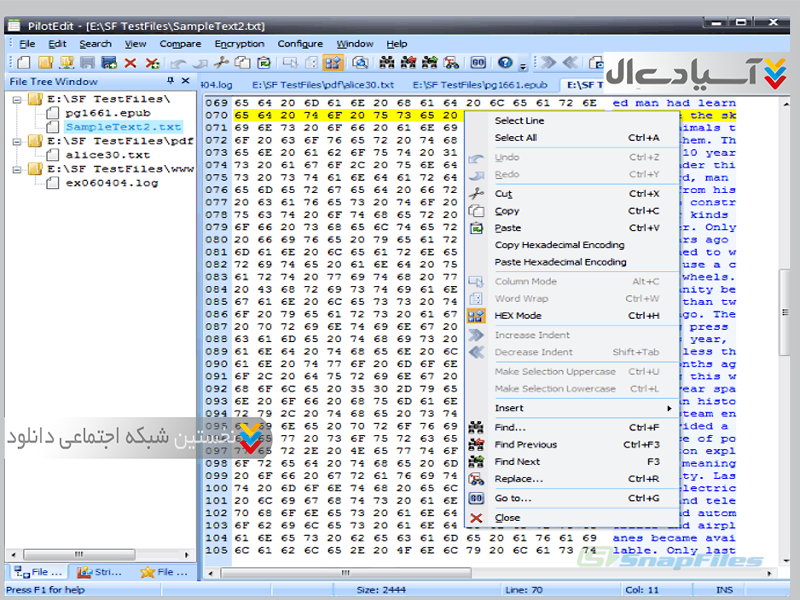The height and width of the screenshot is (600, 800).
Task: Click the Go to icon in the toolbar
Action: point(478,63)
